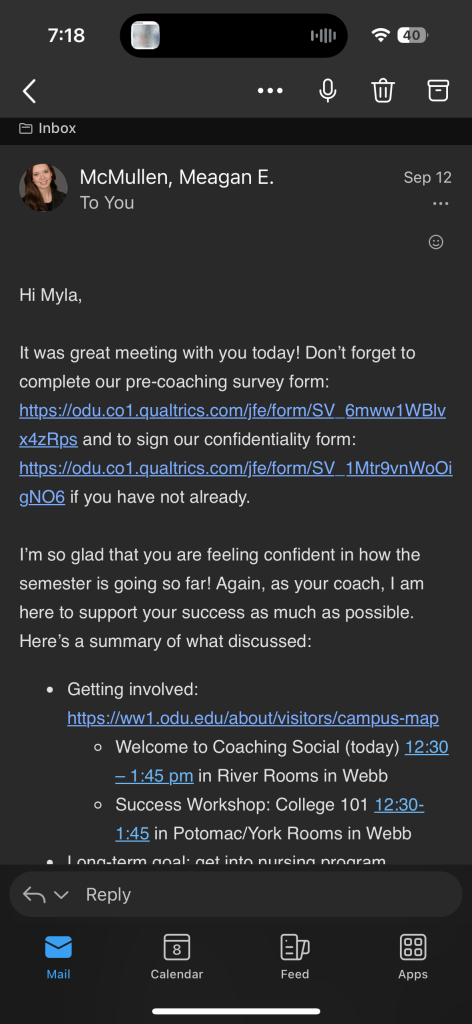Archive the email using archive box icon
This screenshot has width=472, height=1024.
439,91
